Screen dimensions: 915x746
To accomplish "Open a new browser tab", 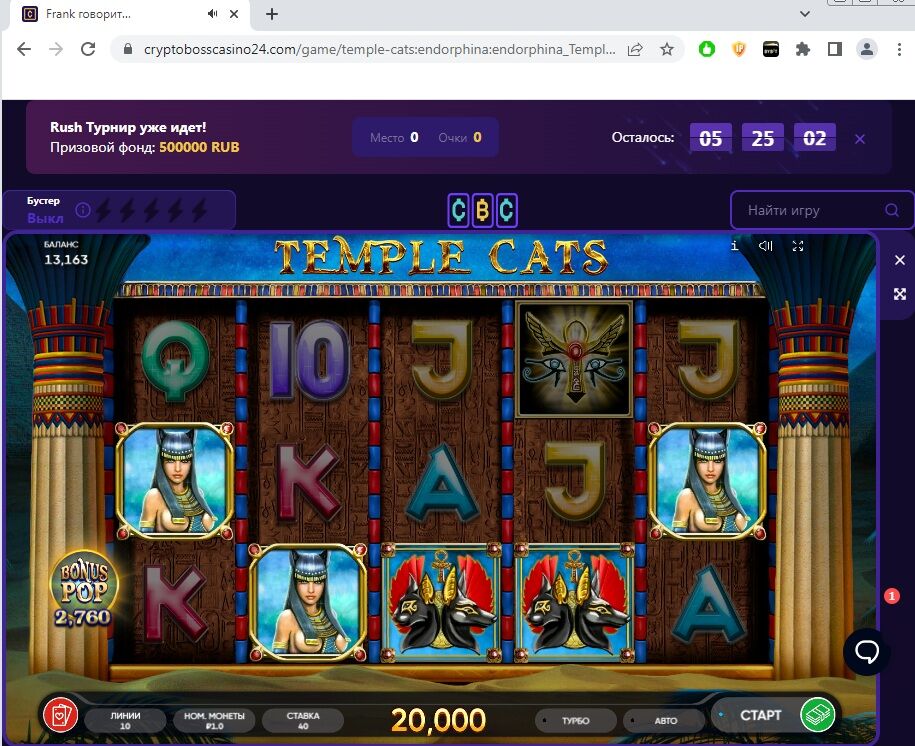I will point(272,14).
